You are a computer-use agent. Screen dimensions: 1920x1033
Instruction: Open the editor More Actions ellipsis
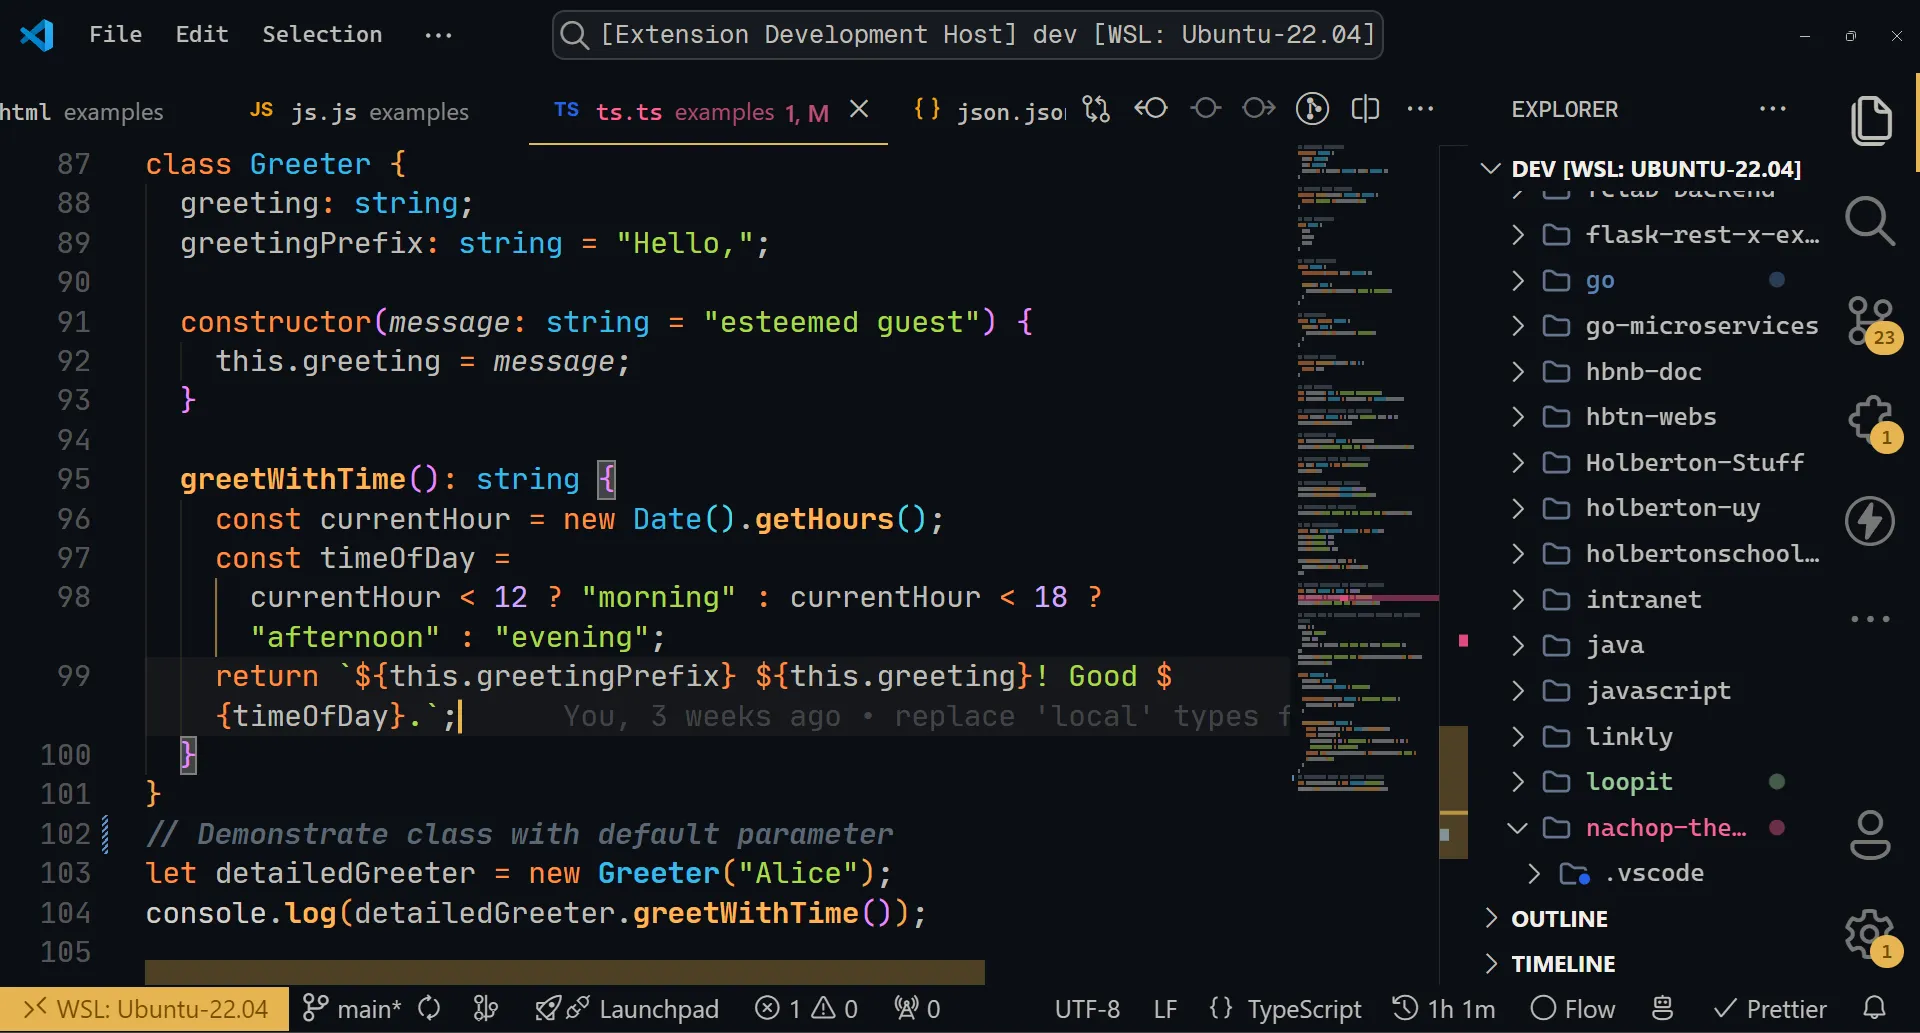coord(1420,109)
